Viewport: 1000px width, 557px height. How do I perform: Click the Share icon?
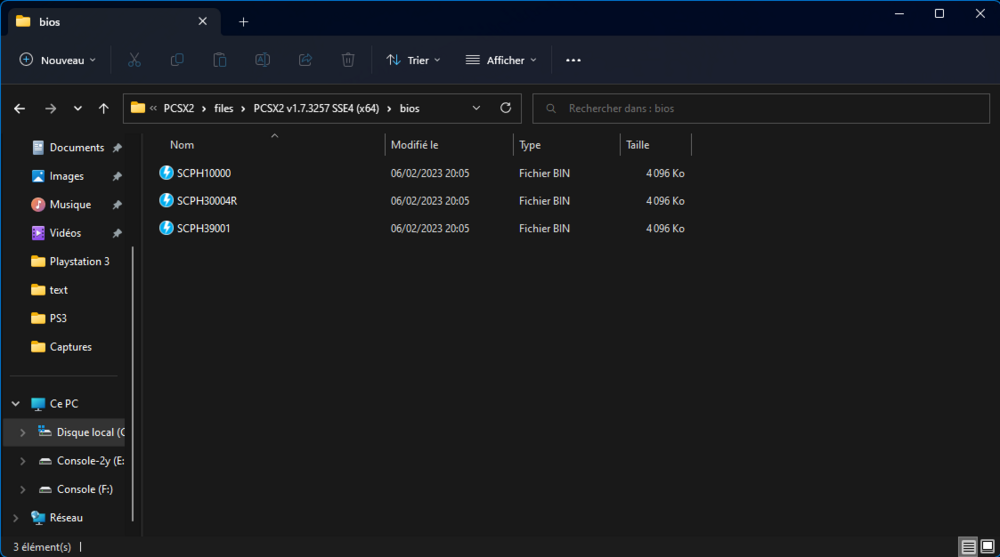[x=305, y=60]
